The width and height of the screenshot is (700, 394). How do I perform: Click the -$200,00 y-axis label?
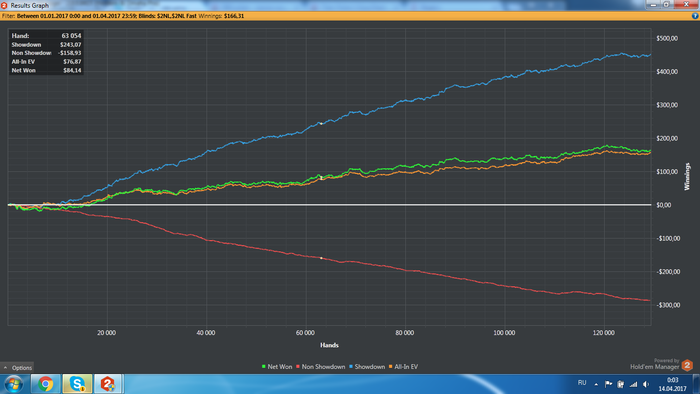pos(668,272)
